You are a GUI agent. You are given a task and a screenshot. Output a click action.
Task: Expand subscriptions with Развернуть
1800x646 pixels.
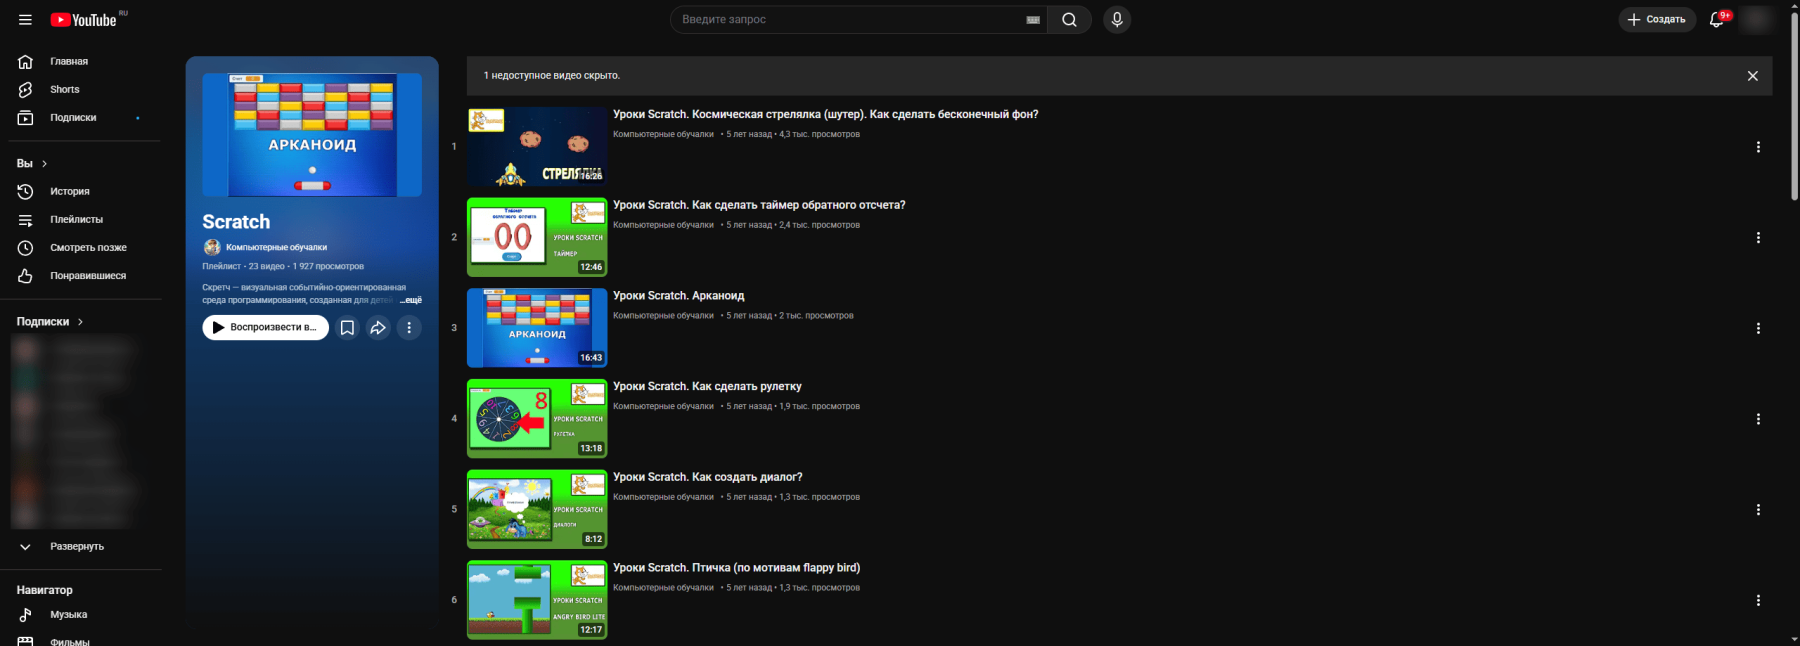[77, 547]
